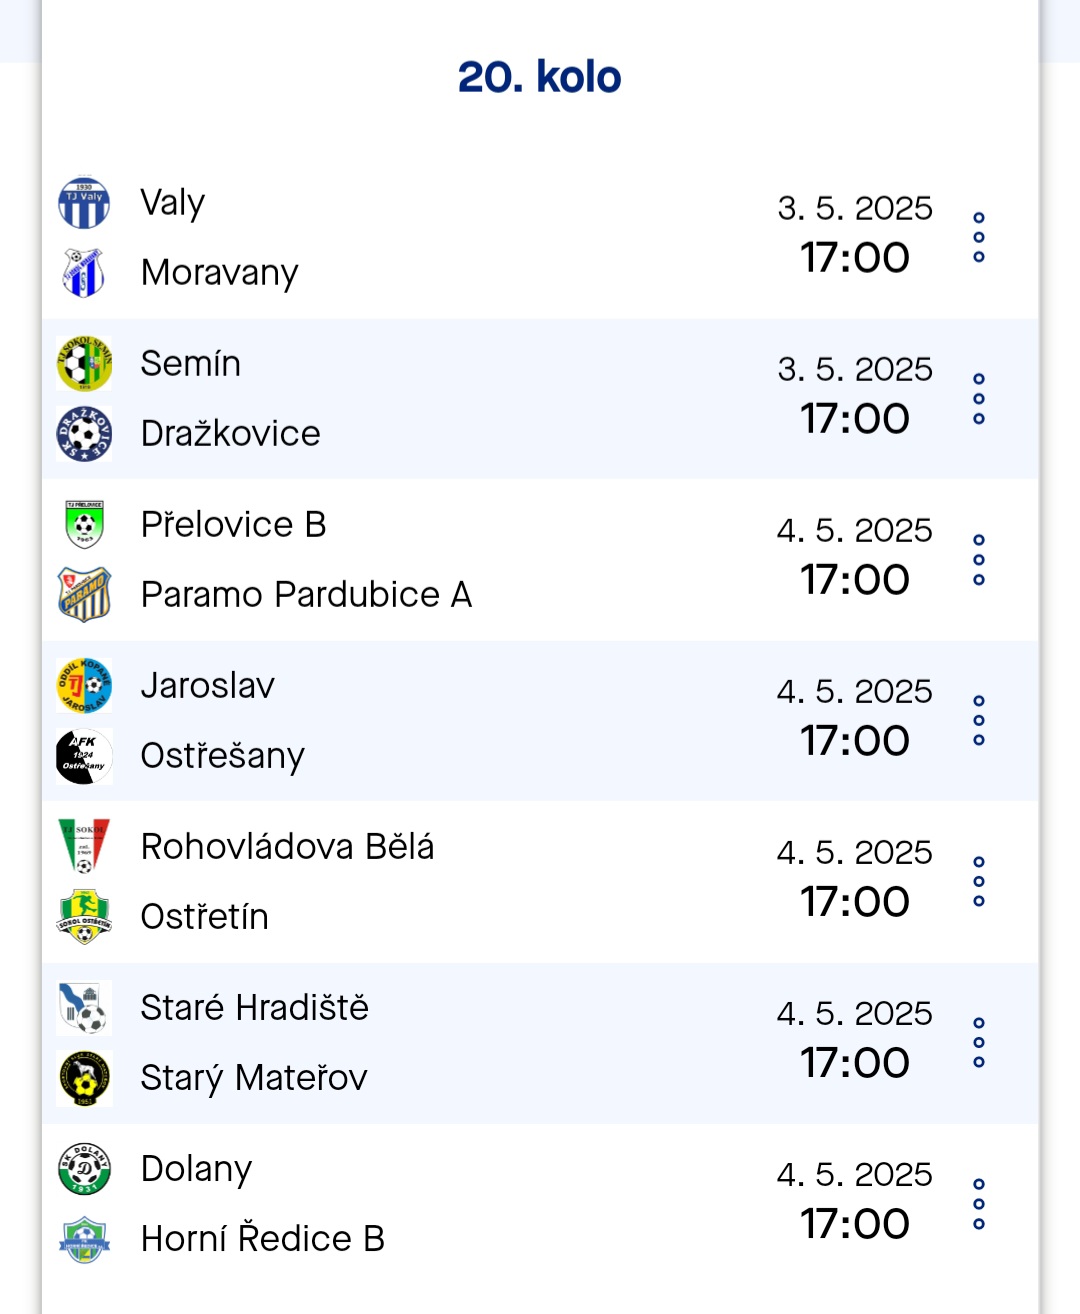Open options for Dolany vs Horní Ředice B

(979, 1204)
